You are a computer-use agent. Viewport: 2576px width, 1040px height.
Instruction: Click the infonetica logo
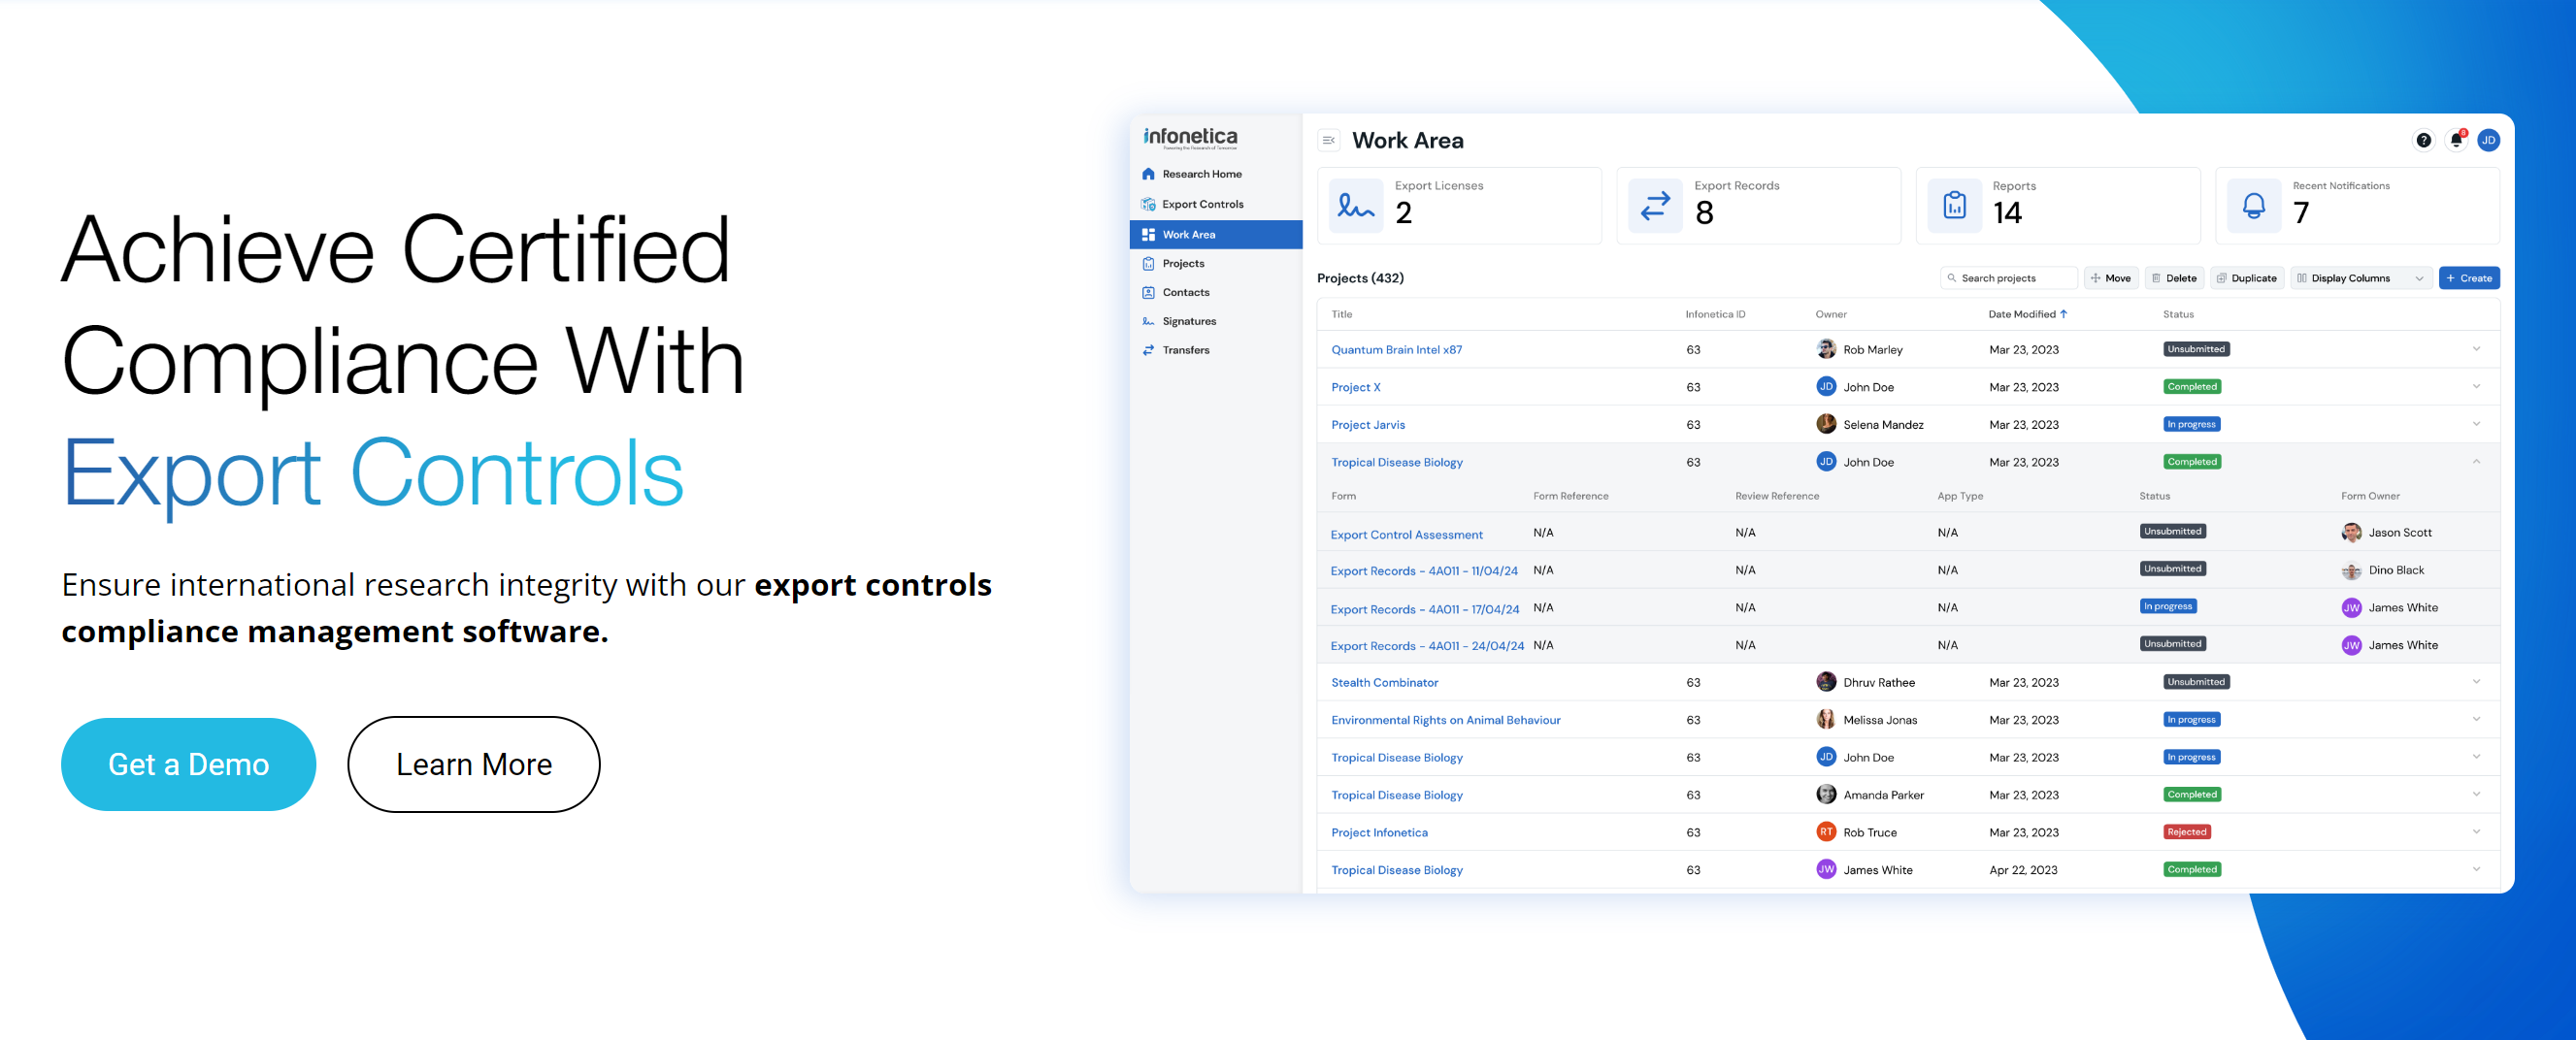(1190, 136)
